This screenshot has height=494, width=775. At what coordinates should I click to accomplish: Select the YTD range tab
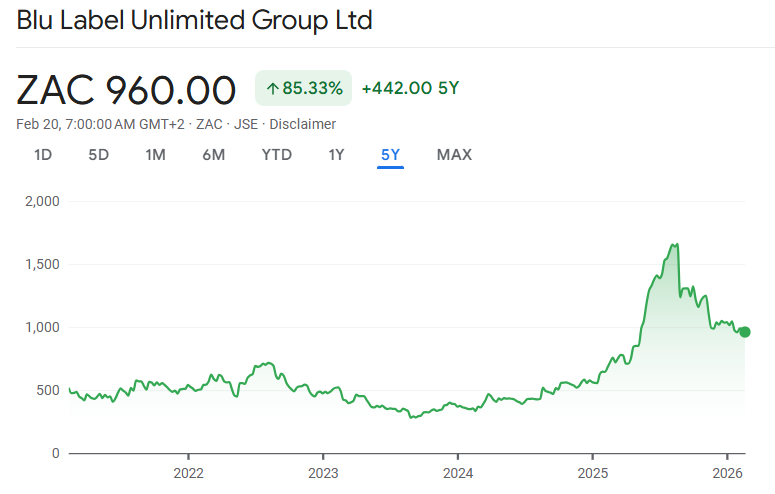tap(277, 155)
